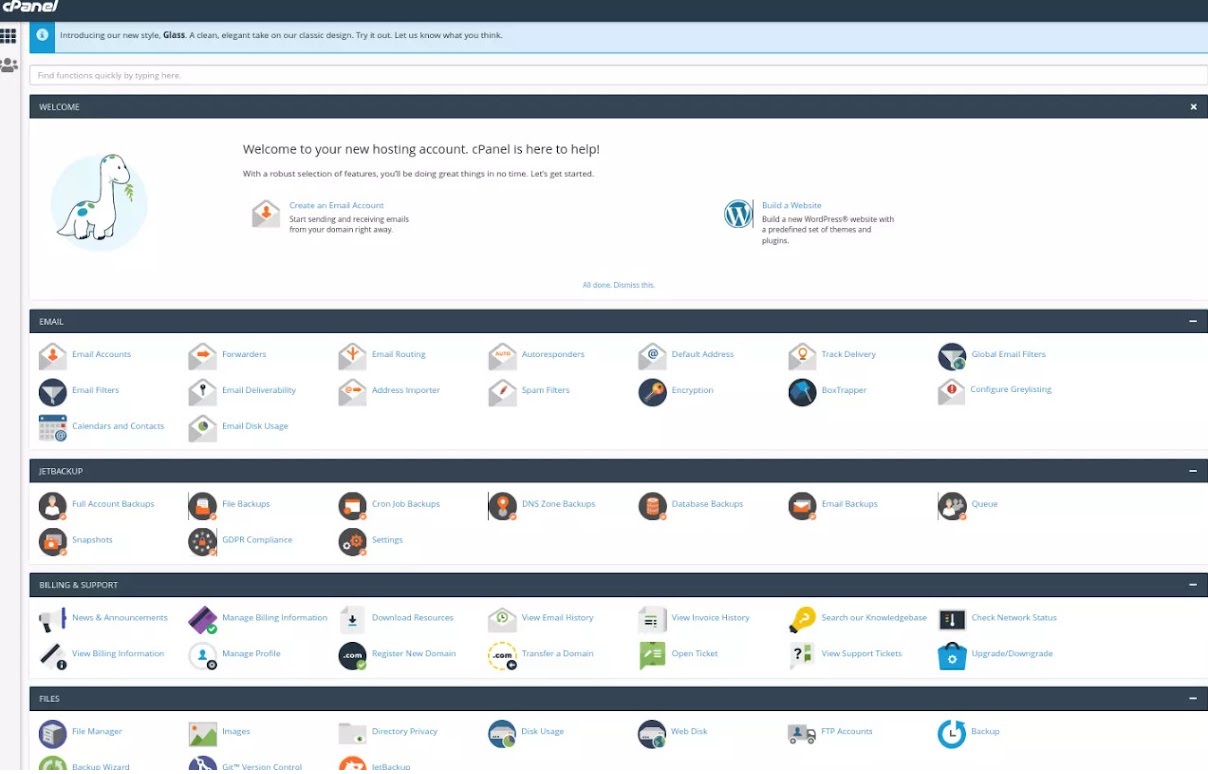Click the User Manager people icon in sidebar

9,65
